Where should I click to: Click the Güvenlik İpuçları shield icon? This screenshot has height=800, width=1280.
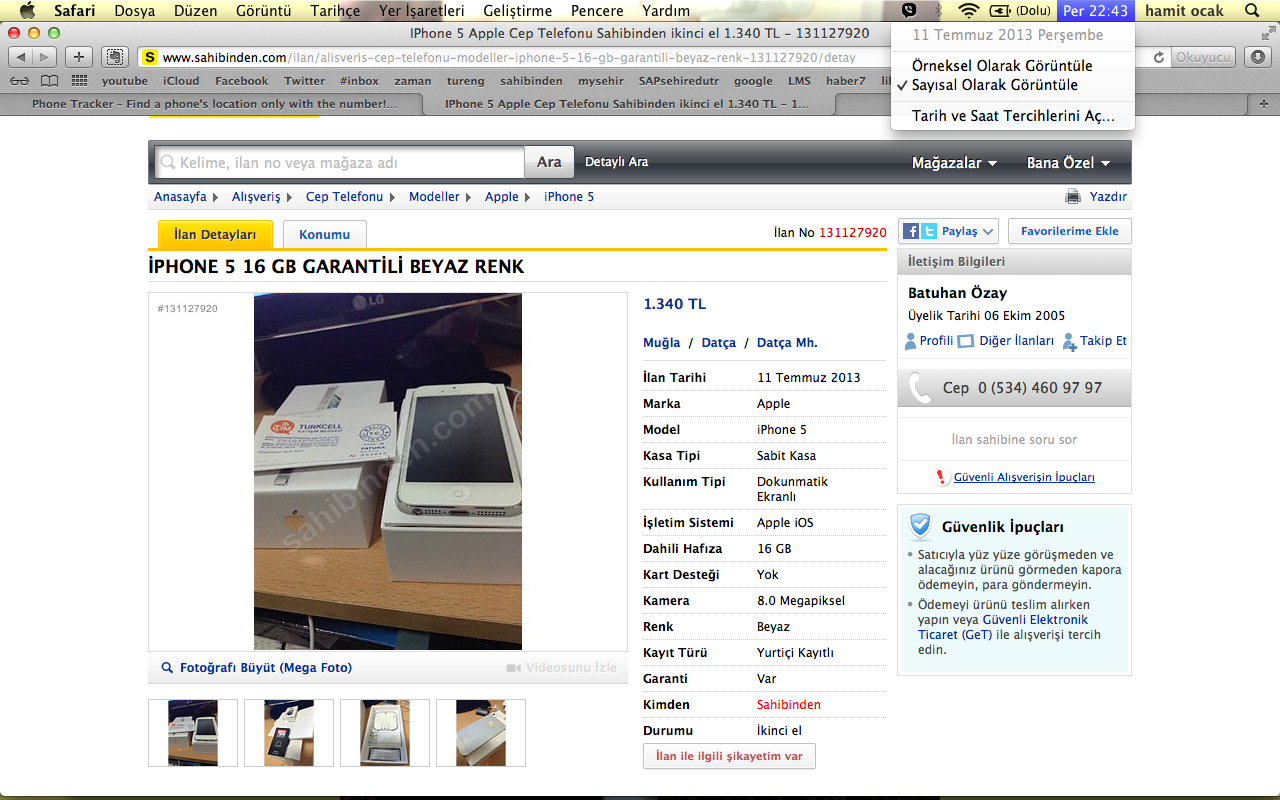(920, 527)
